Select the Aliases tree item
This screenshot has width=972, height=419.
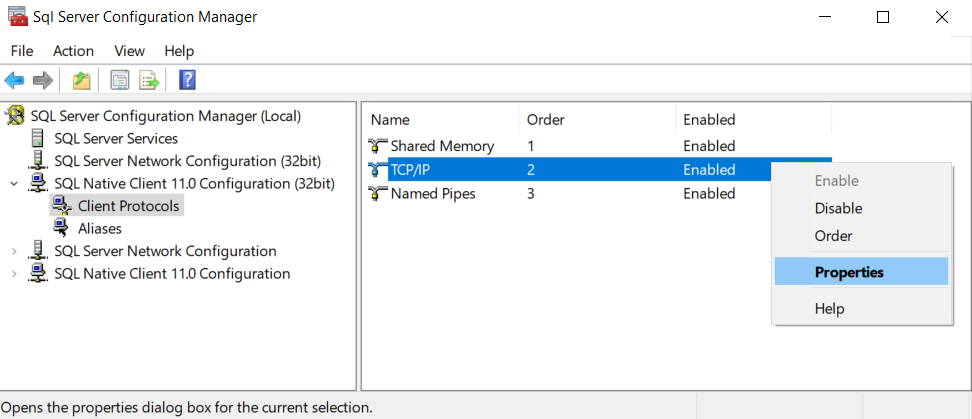(x=99, y=228)
